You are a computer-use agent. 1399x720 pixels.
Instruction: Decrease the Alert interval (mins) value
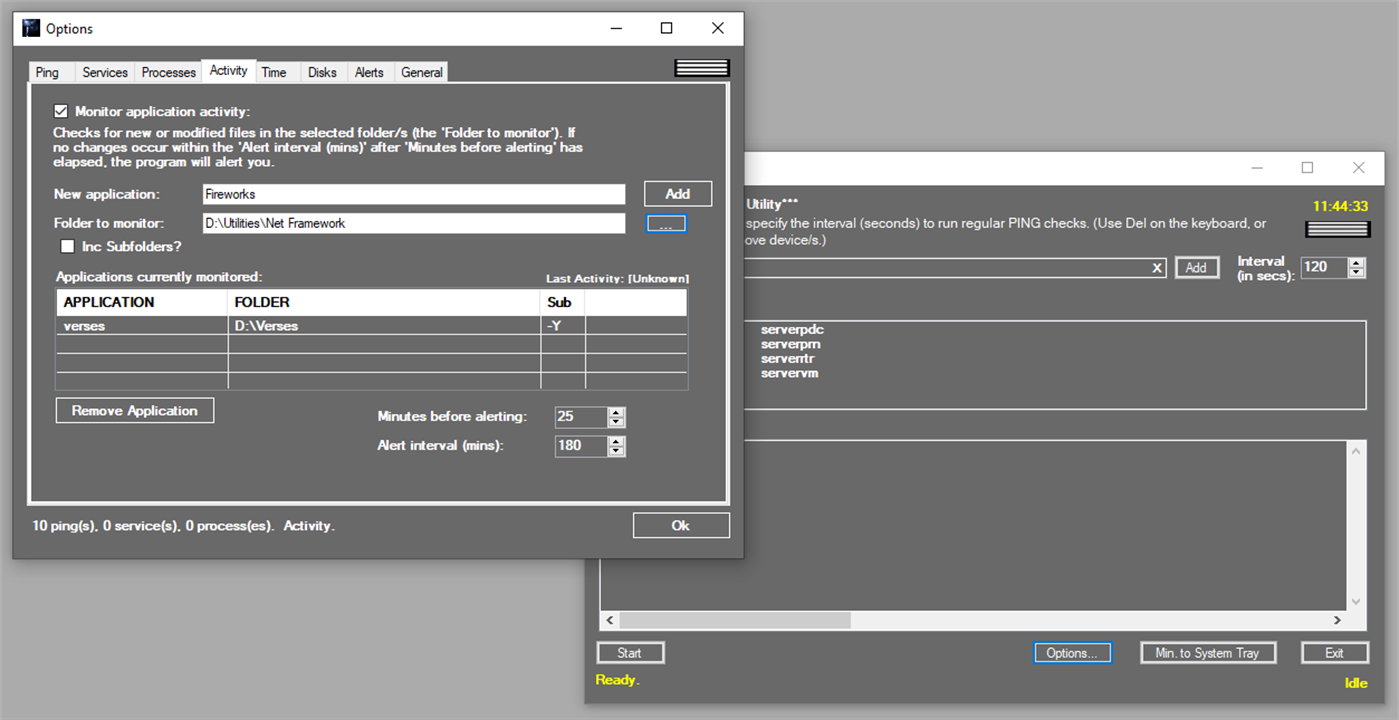(x=616, y=450)
